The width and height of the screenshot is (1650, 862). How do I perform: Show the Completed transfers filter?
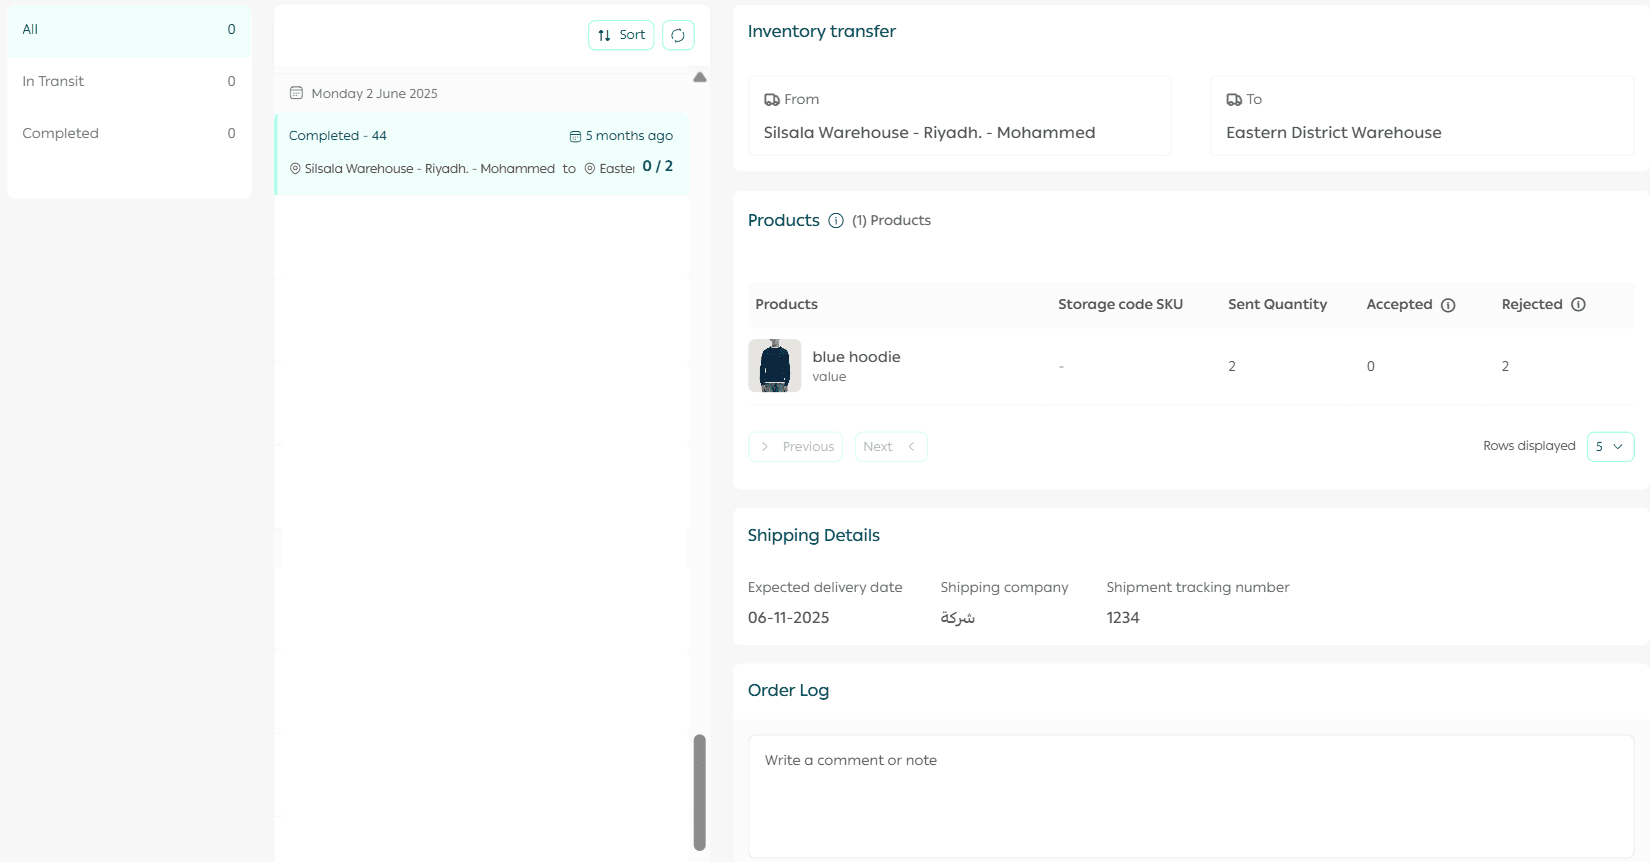(129, 133)
